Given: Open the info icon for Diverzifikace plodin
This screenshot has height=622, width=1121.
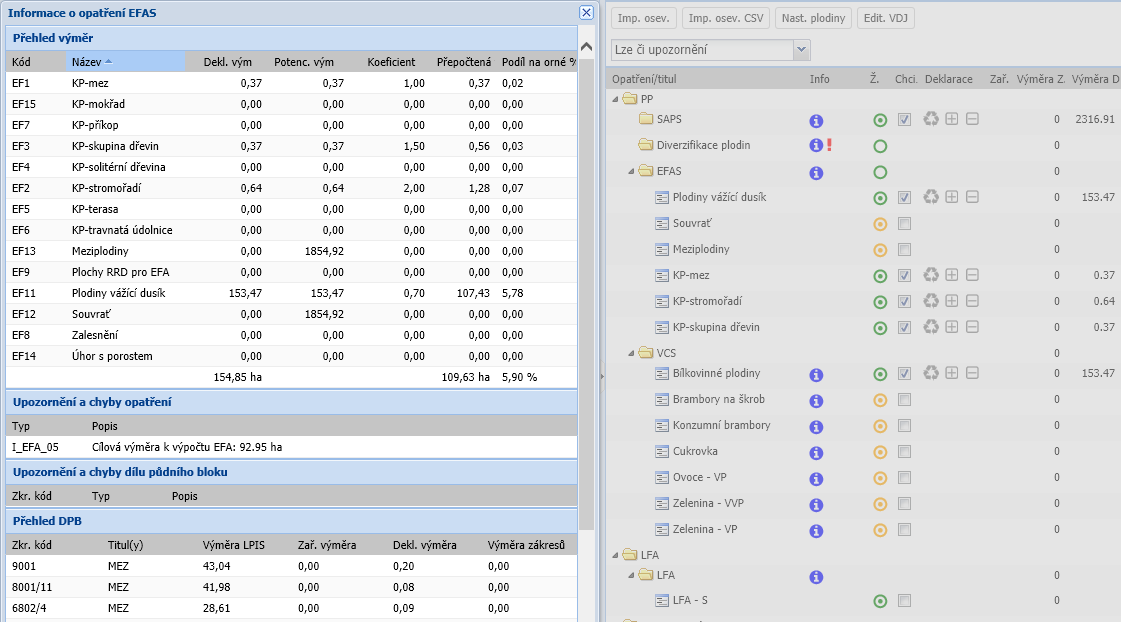Looking at the screenshot, I should tap(816, 145).
